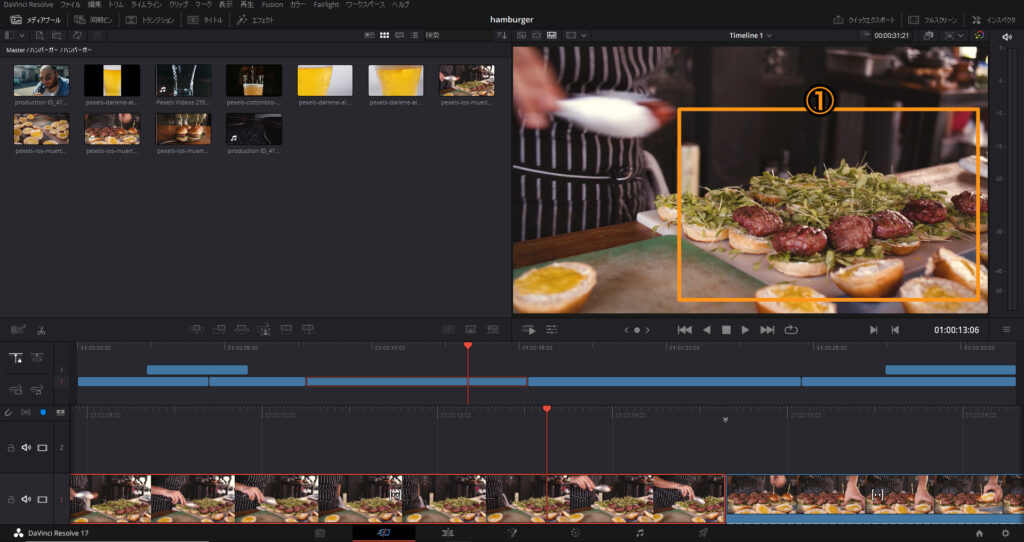Click the クイックエクスポート button
The image size is (1024, 542).
click(866, 20)
